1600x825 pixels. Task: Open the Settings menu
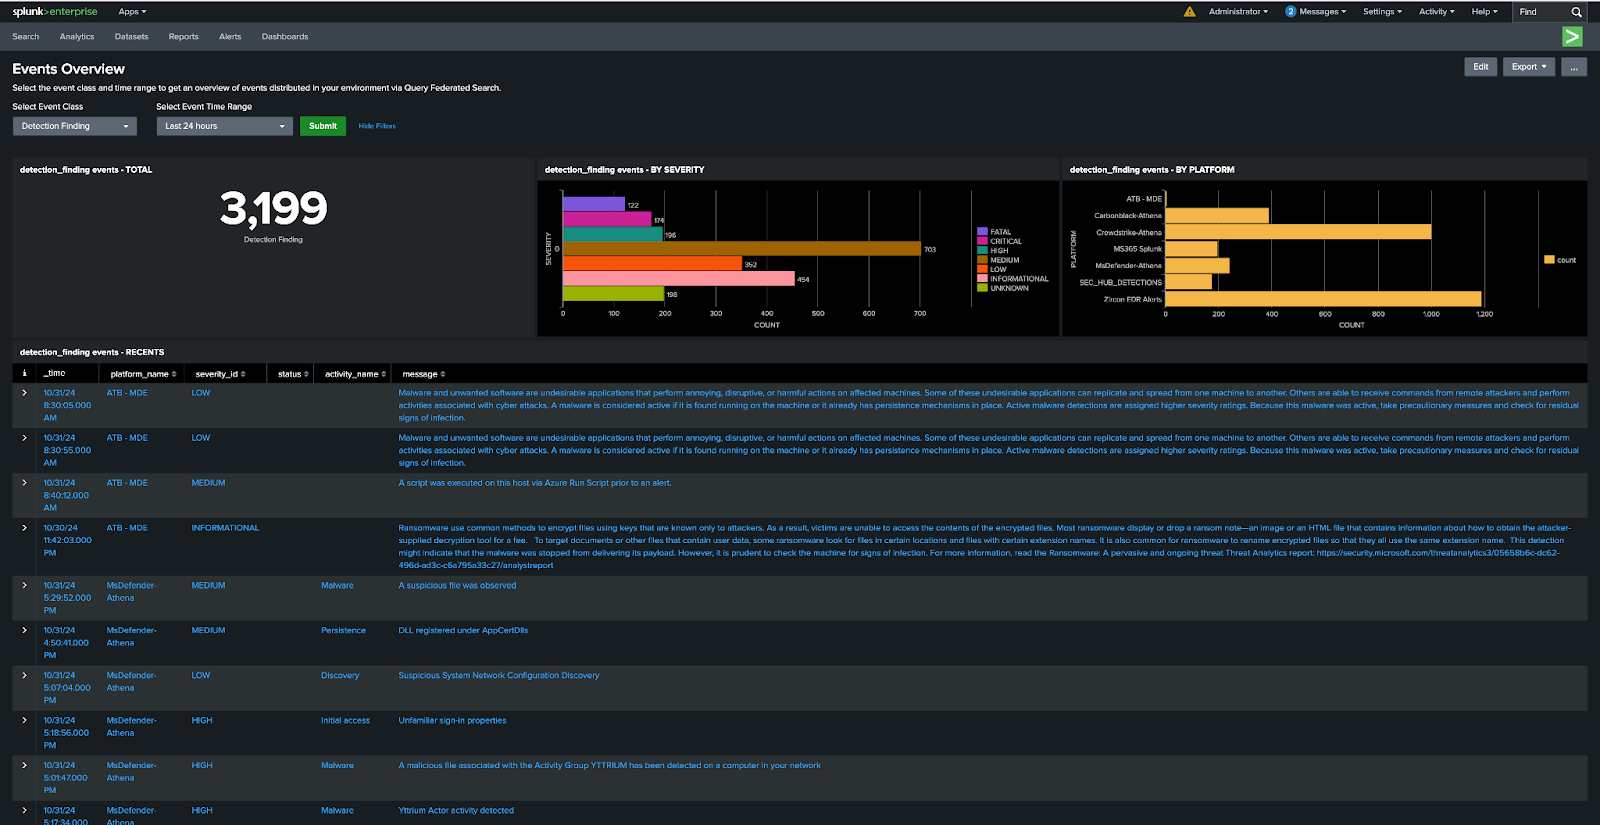pos(1382,12)
